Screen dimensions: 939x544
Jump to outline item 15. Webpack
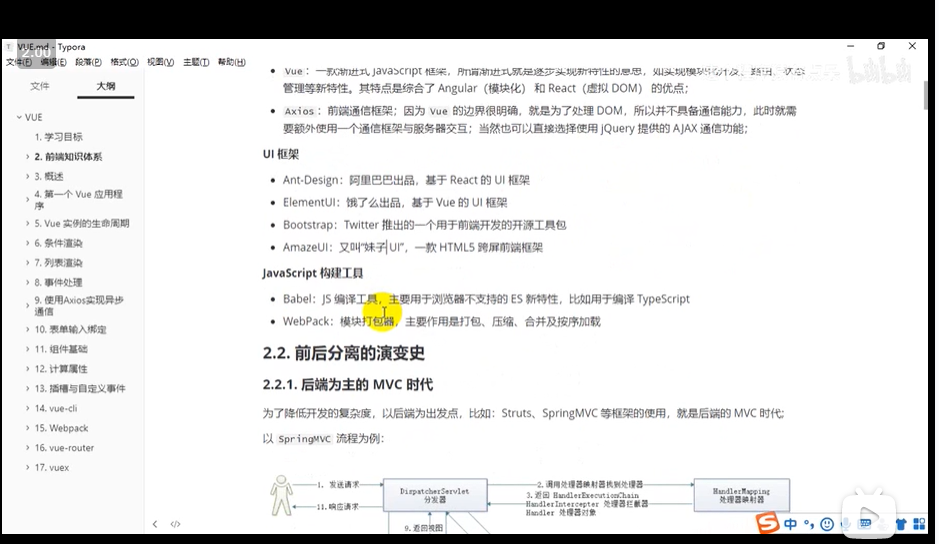pyautogui.click(x=61, y=428)
